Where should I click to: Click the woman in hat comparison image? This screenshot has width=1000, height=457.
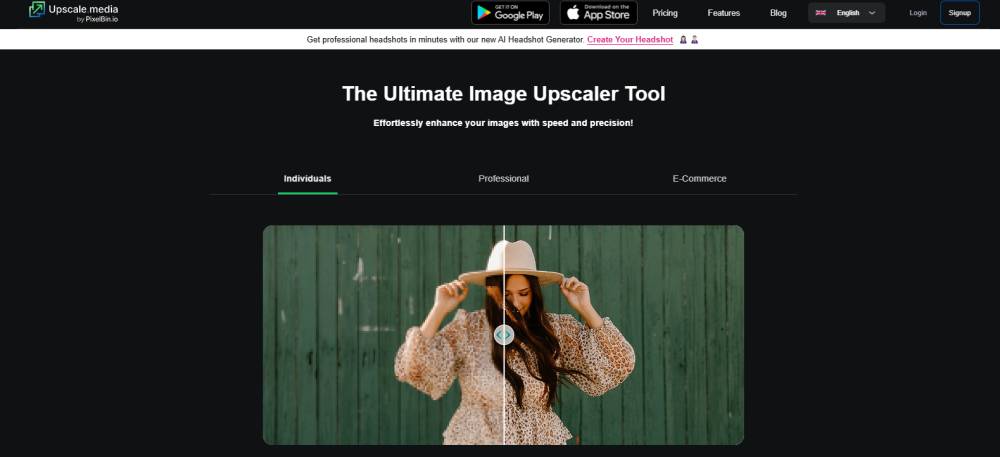tap(503, 335)
